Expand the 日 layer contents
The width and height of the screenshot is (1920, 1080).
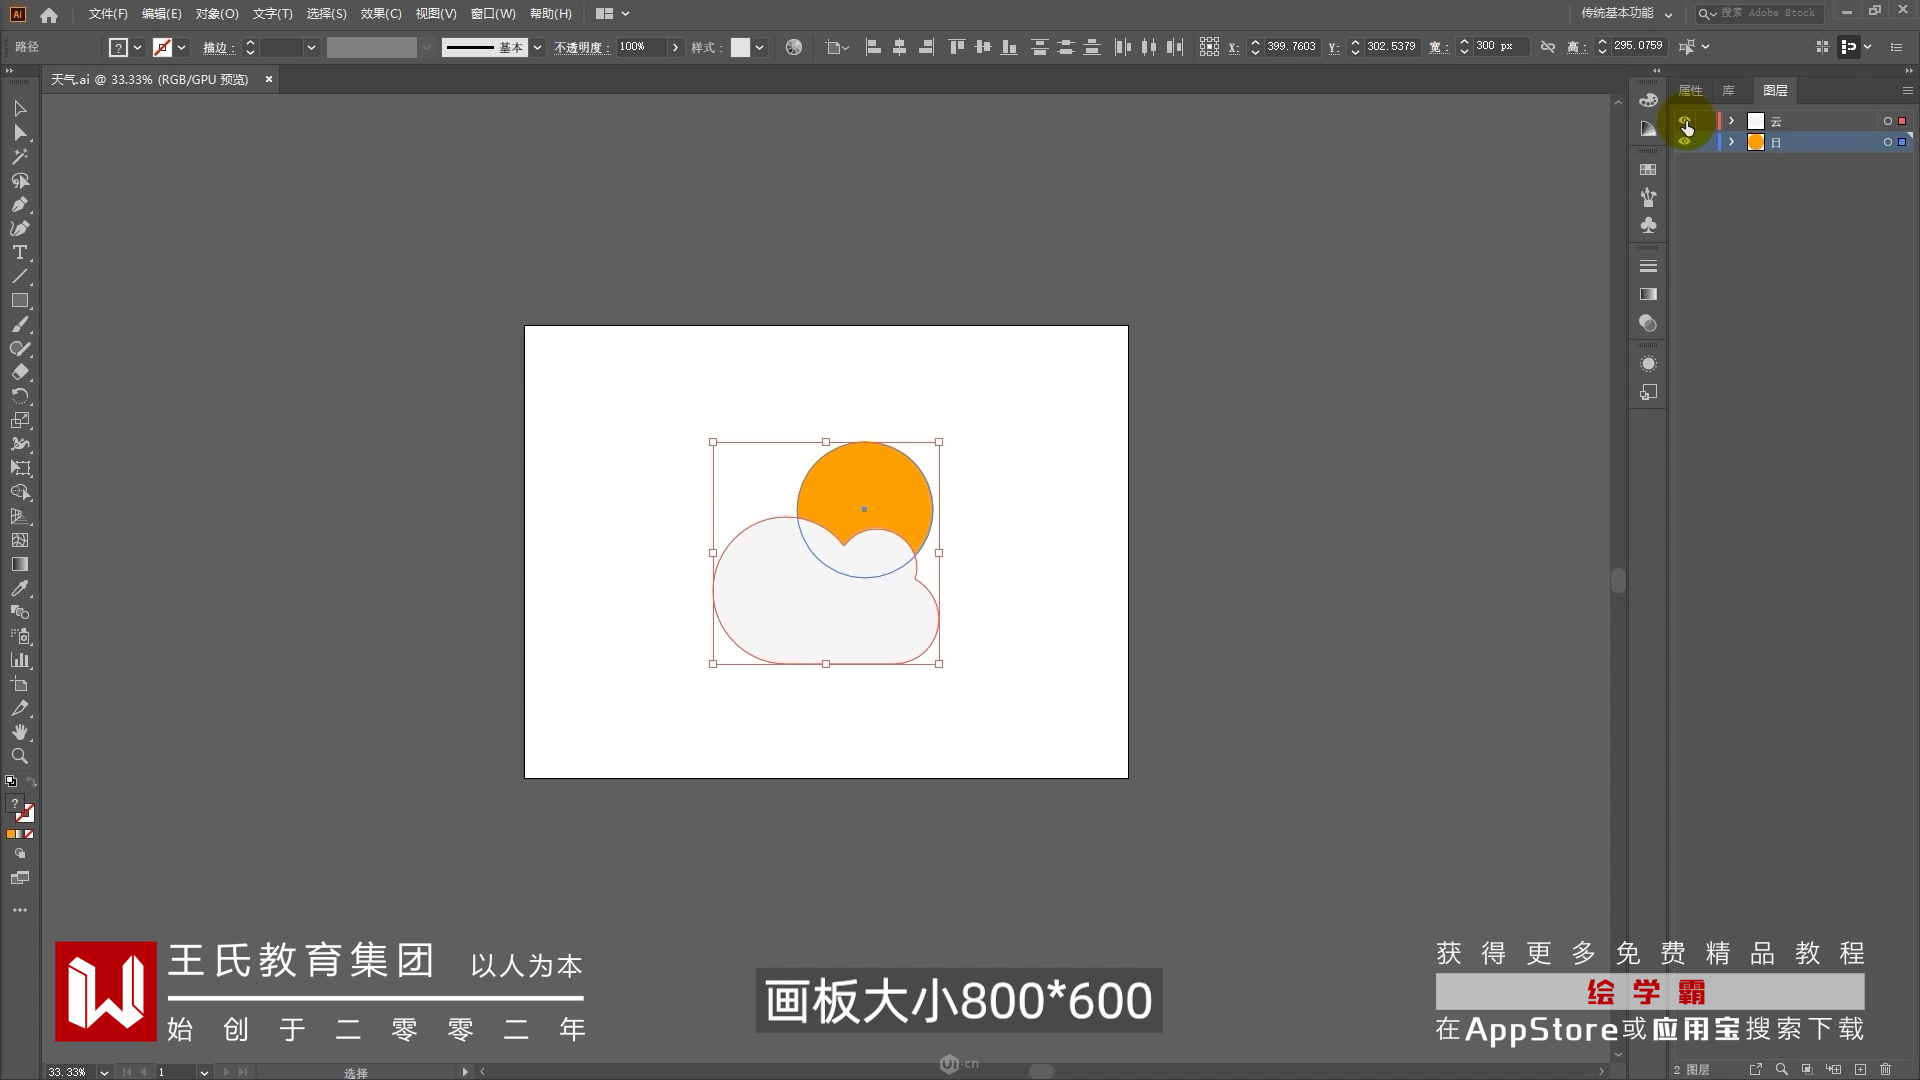[1731, 142]
